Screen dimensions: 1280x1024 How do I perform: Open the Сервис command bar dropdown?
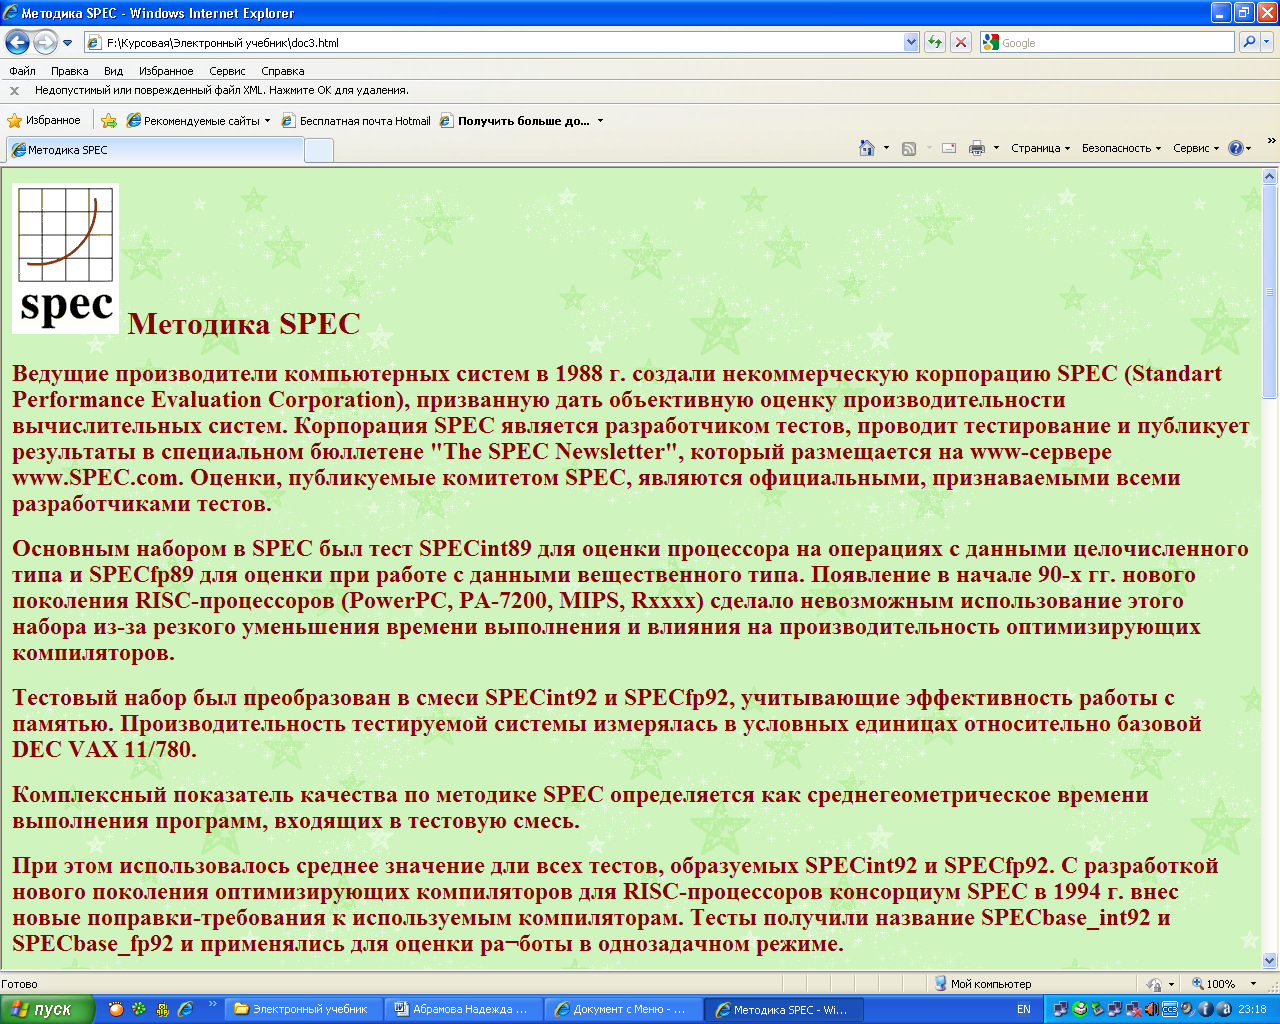coord(1196,148)
